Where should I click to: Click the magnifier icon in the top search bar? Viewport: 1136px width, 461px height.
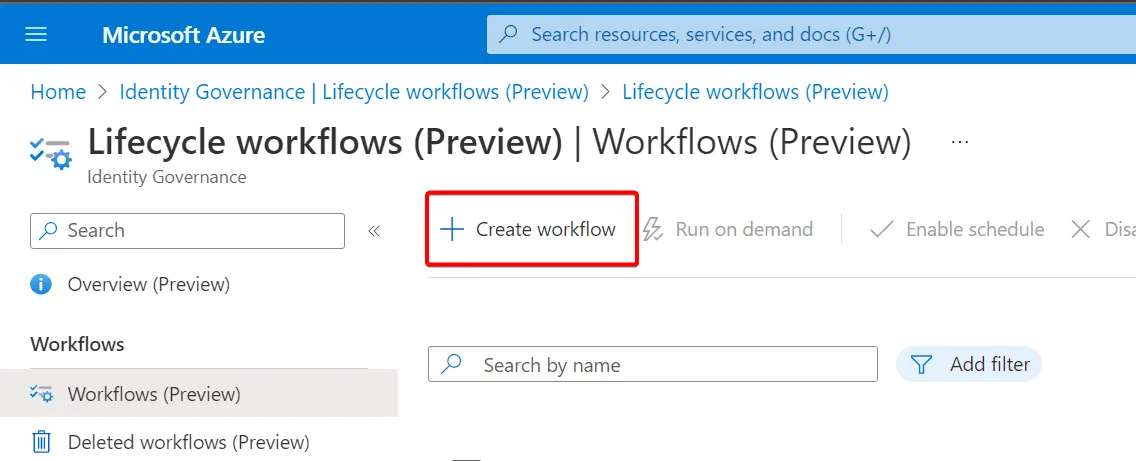509,34
